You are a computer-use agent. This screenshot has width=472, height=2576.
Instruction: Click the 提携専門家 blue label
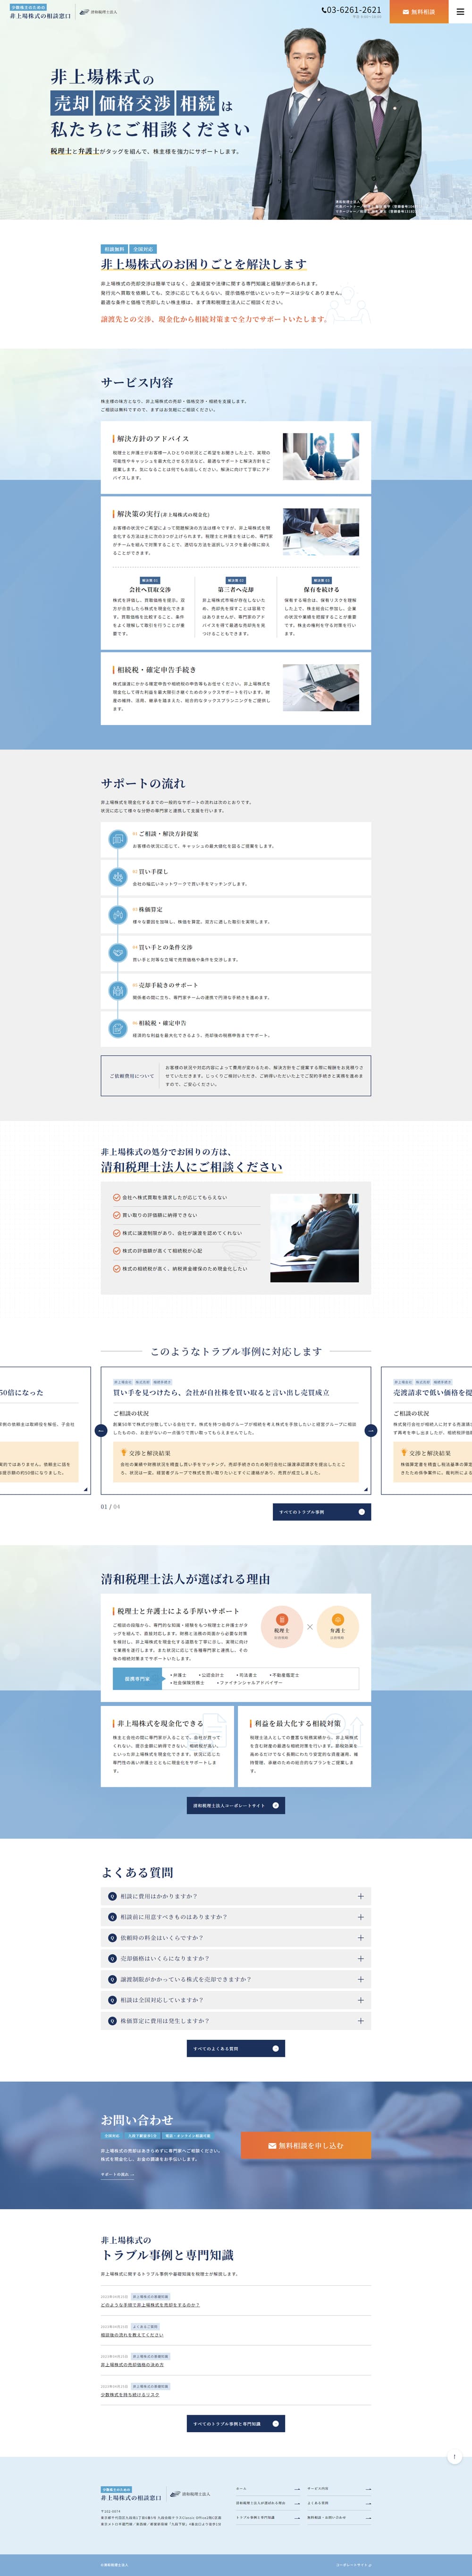click(x=138, y=1679)
